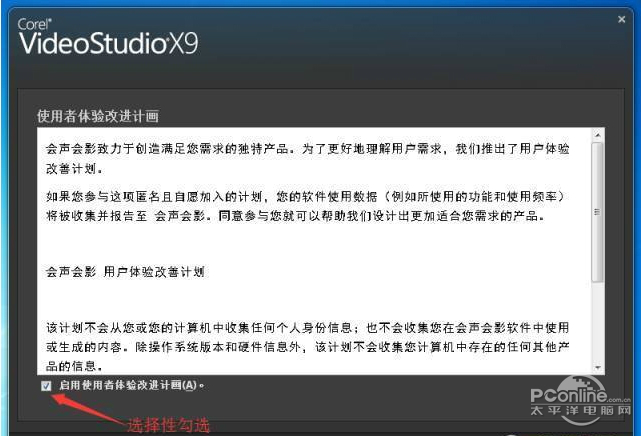Uncheck the 启用使用者体验改进计画 checkbox
641x436 pixels.
click(46, 385)
